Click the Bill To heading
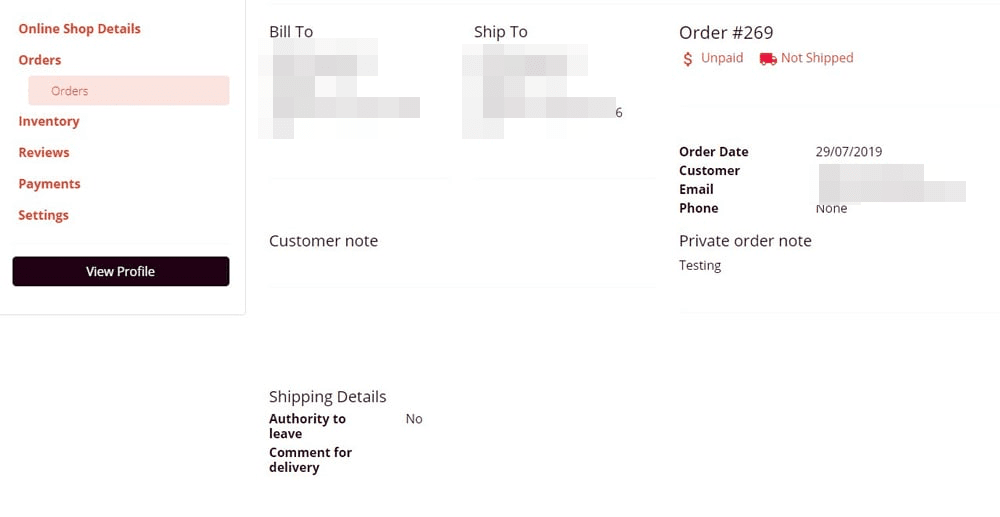 [291, 32]
